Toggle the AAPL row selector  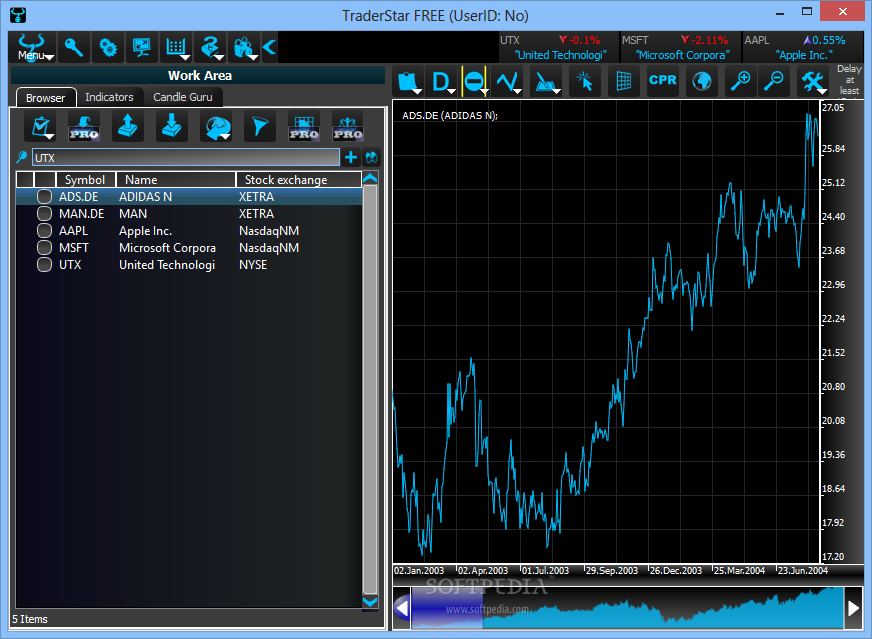[x=44, y=231]
